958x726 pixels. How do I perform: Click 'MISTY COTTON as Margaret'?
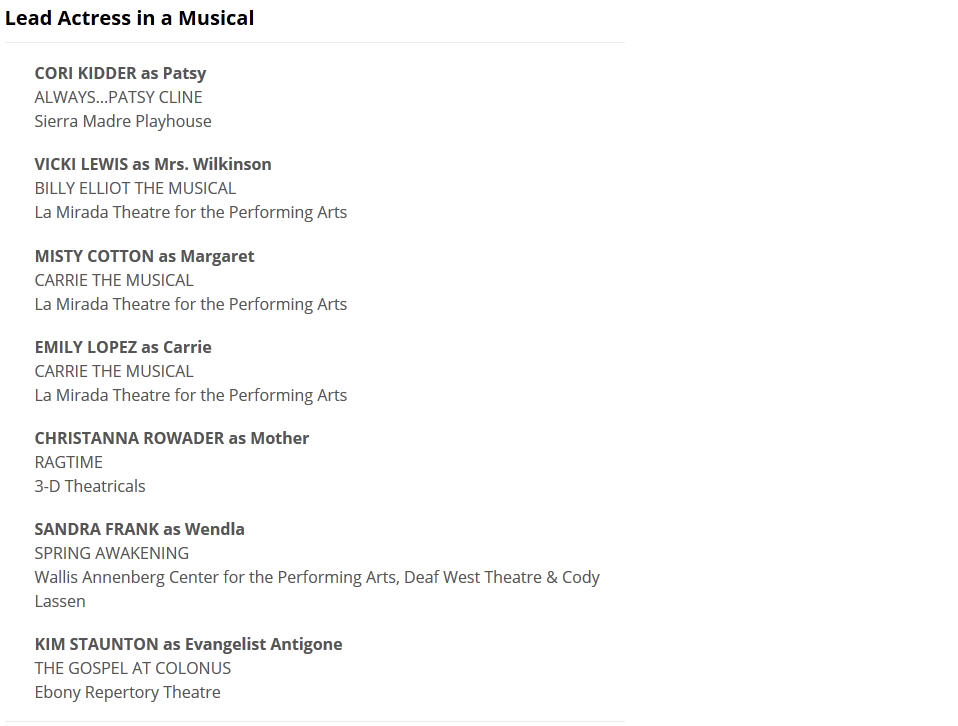(144, 256)
